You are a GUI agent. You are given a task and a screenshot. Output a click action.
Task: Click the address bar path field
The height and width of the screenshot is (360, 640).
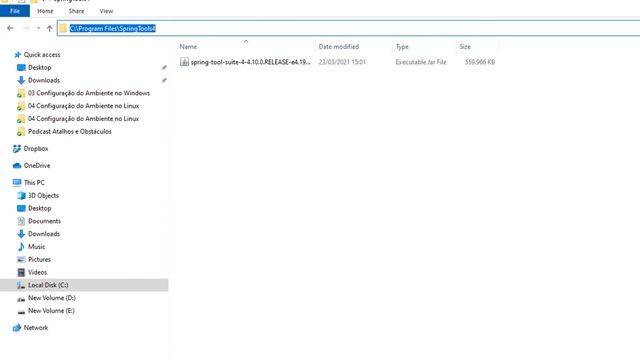click(x=349, y=28)
